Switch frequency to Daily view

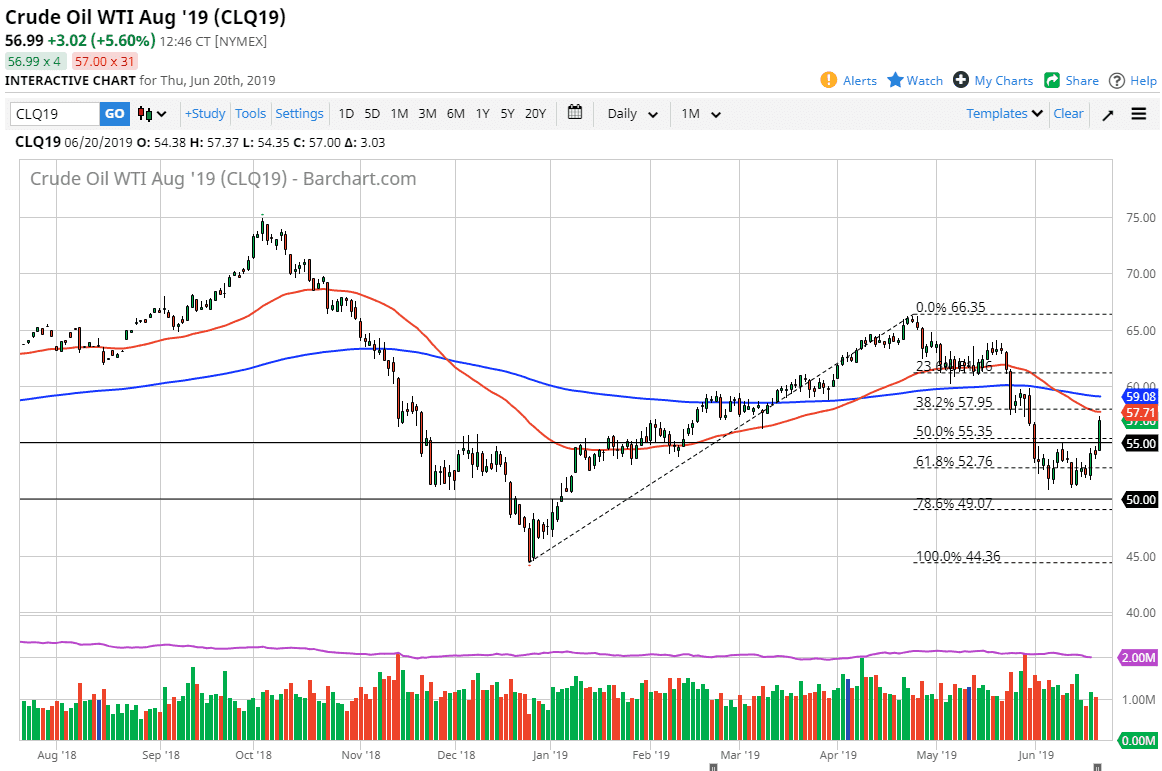(x=624, y=114)
